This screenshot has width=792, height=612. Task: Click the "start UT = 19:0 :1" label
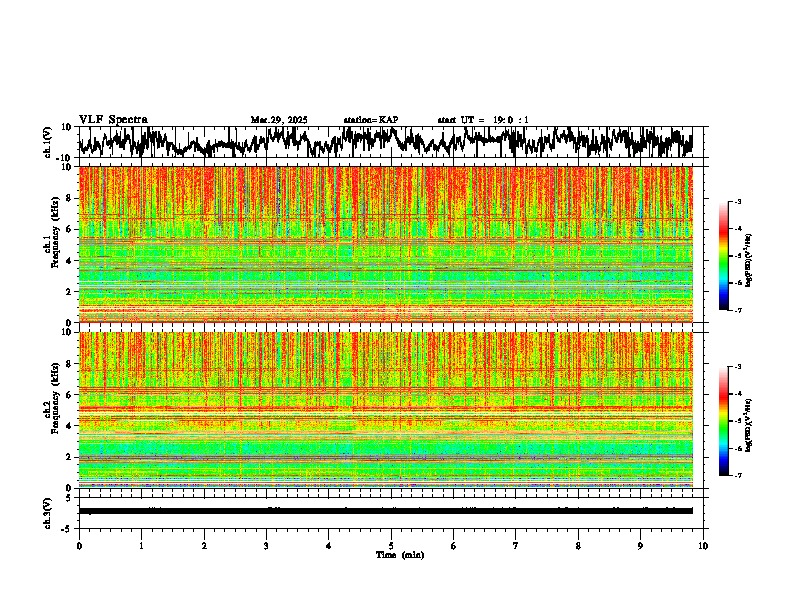[483, 120]
